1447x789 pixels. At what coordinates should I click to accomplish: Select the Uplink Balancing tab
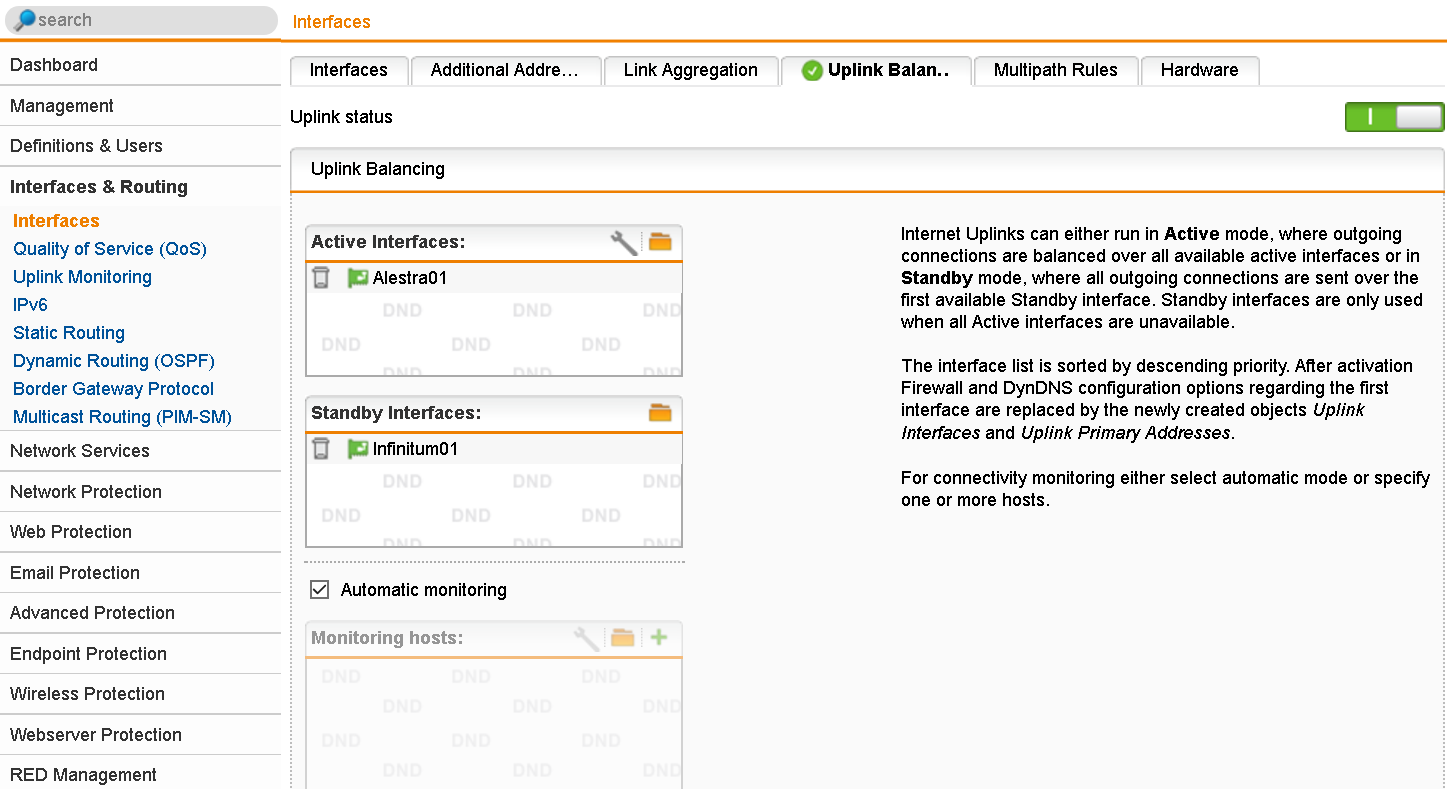coord(877,70)
